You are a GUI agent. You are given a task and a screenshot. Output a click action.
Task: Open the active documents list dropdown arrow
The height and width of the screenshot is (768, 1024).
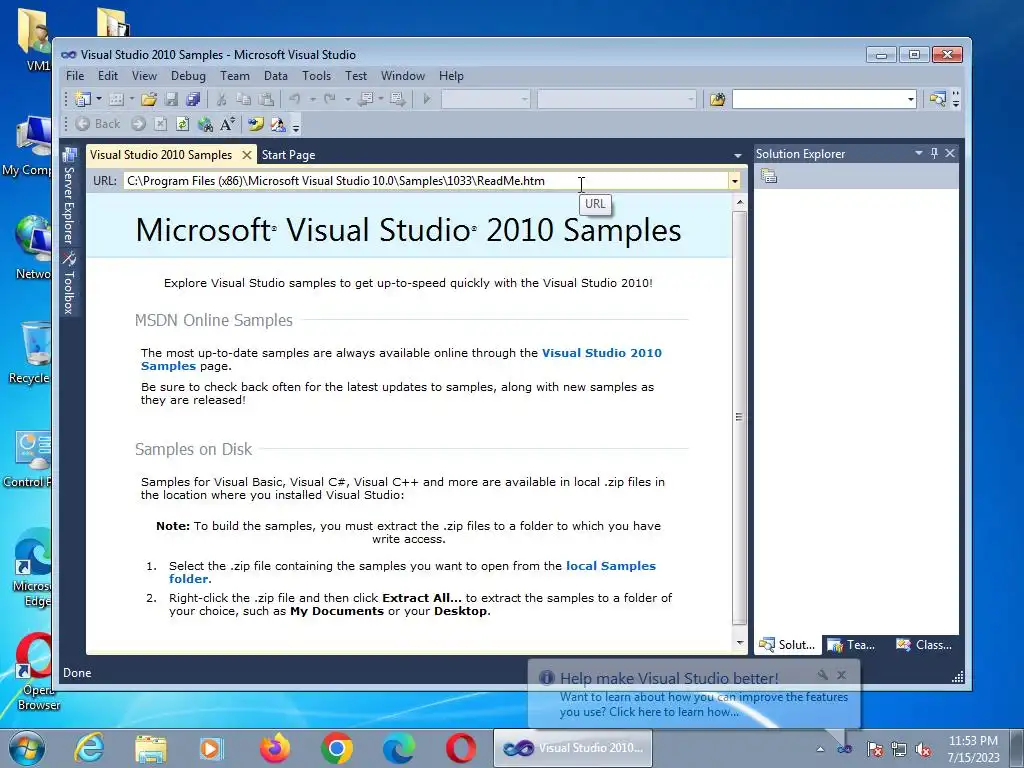[738, 155]
